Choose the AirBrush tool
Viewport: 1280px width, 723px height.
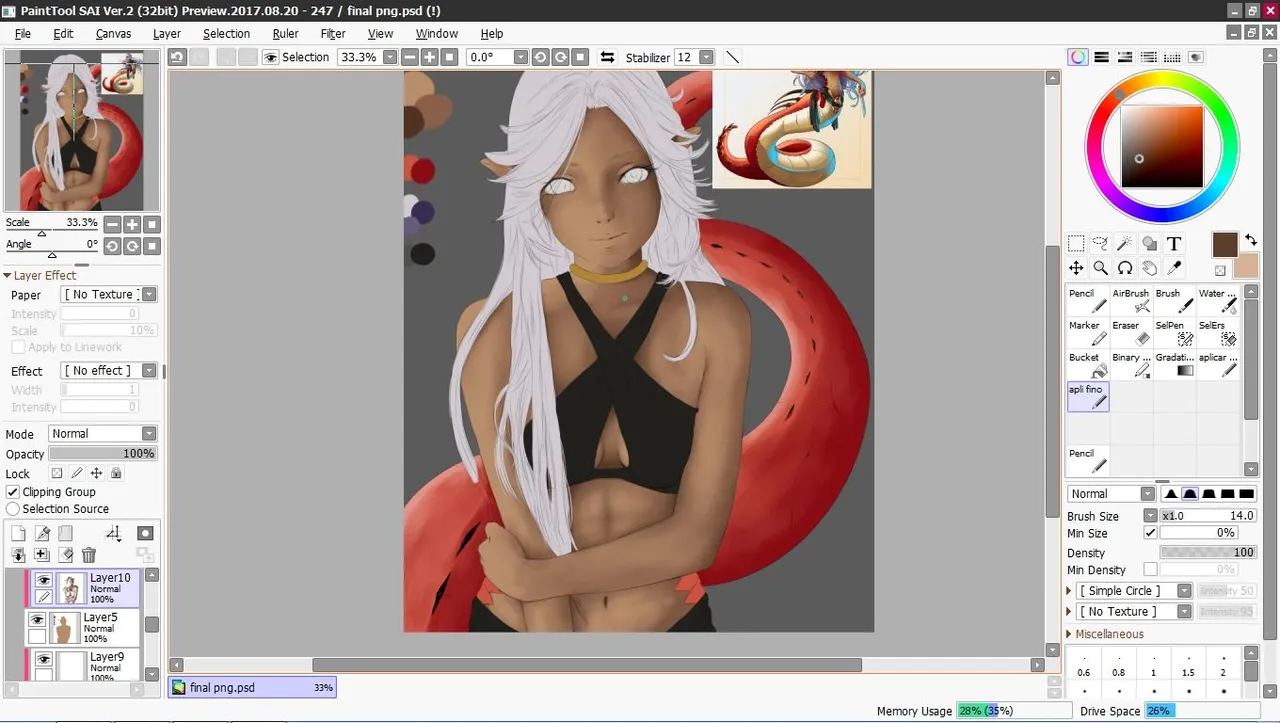pyautogui.click(x=1131, y=301)
